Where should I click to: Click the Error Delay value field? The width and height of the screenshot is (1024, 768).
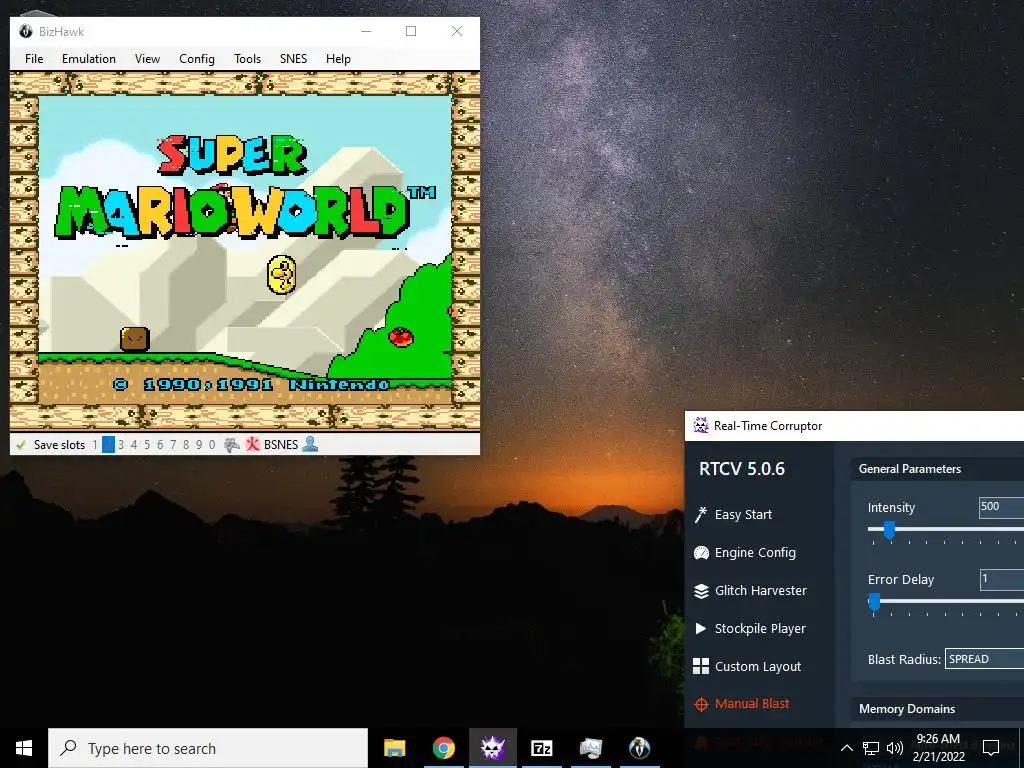tap(1002, 579)
